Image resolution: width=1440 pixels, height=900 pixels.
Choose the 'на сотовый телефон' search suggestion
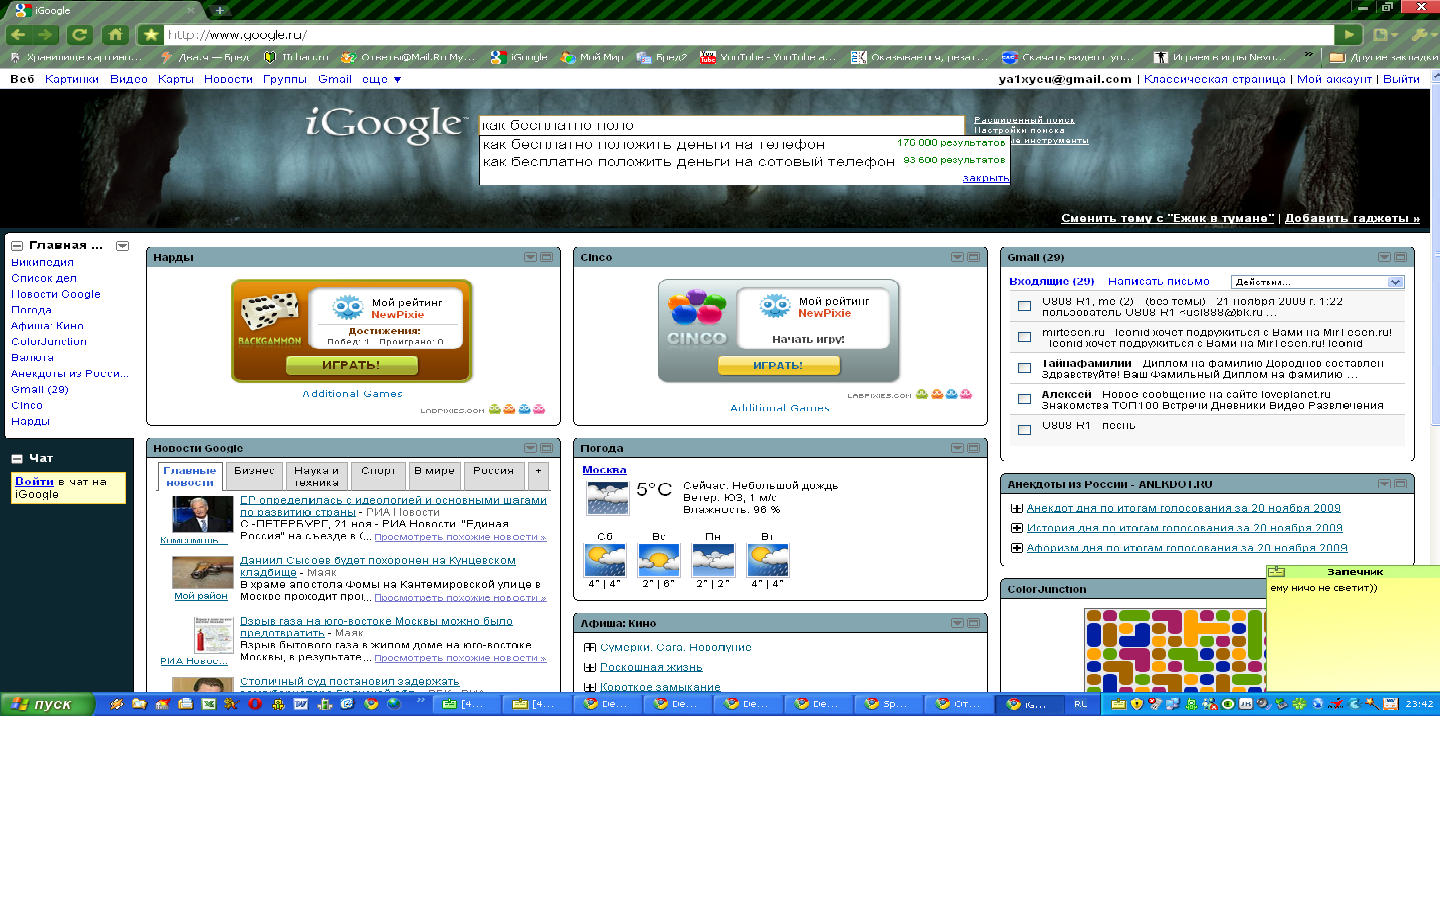point(745,161)
